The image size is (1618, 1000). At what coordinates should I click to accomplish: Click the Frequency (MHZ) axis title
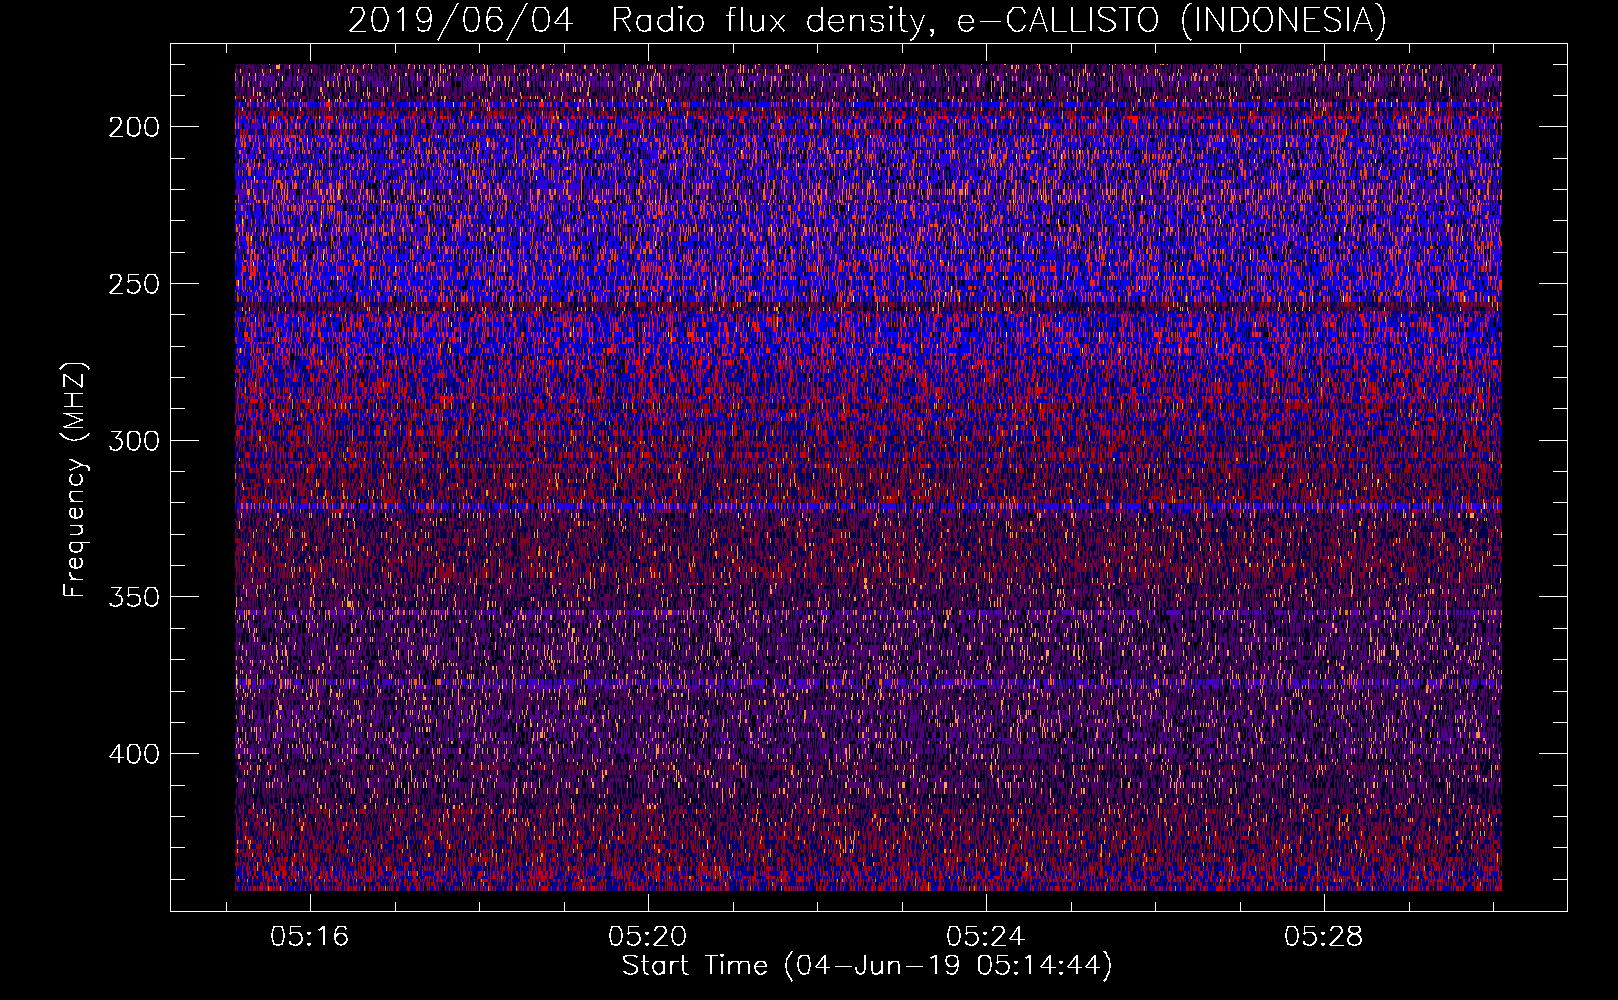pyautogui.click(x=76, y=479)
